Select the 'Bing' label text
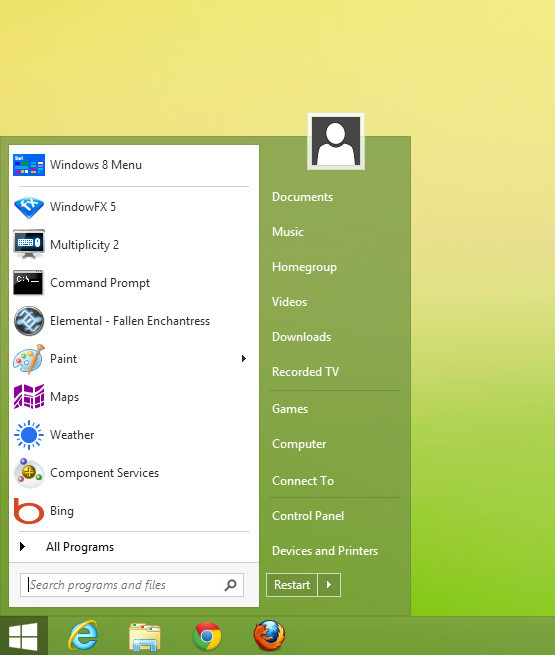 [x=62, y=511]
